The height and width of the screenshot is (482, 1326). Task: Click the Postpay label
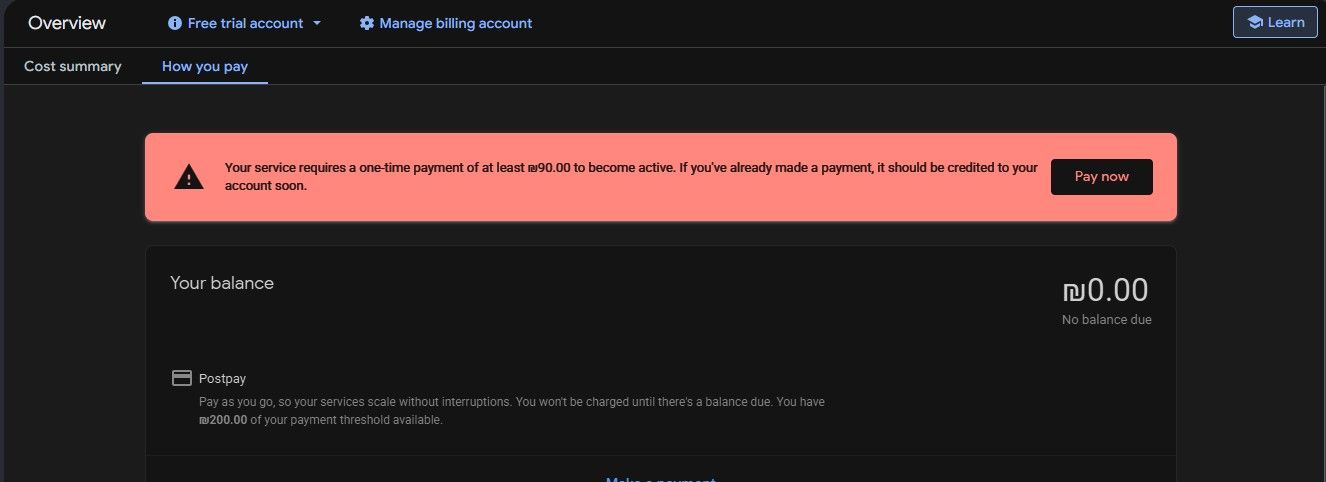point(222,379)
